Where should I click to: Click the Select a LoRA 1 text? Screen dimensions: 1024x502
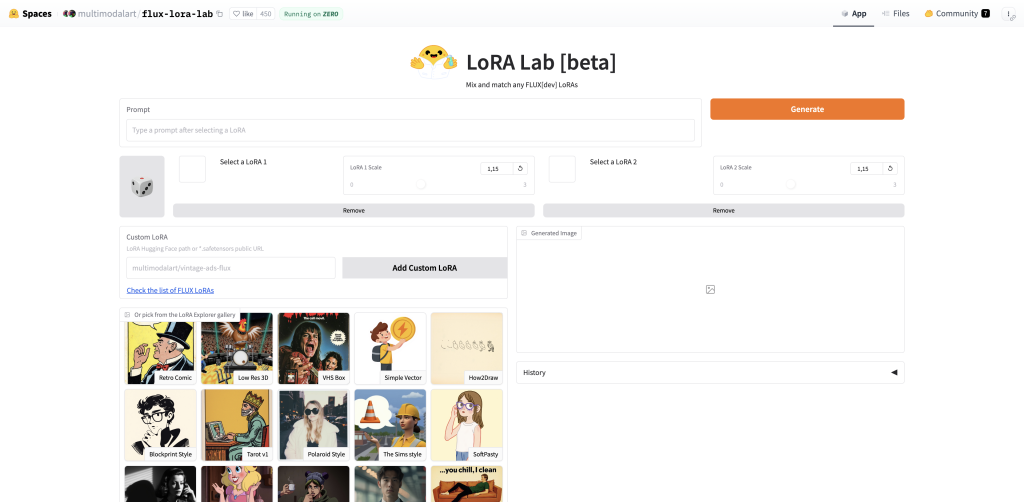[x=244, y=162]
